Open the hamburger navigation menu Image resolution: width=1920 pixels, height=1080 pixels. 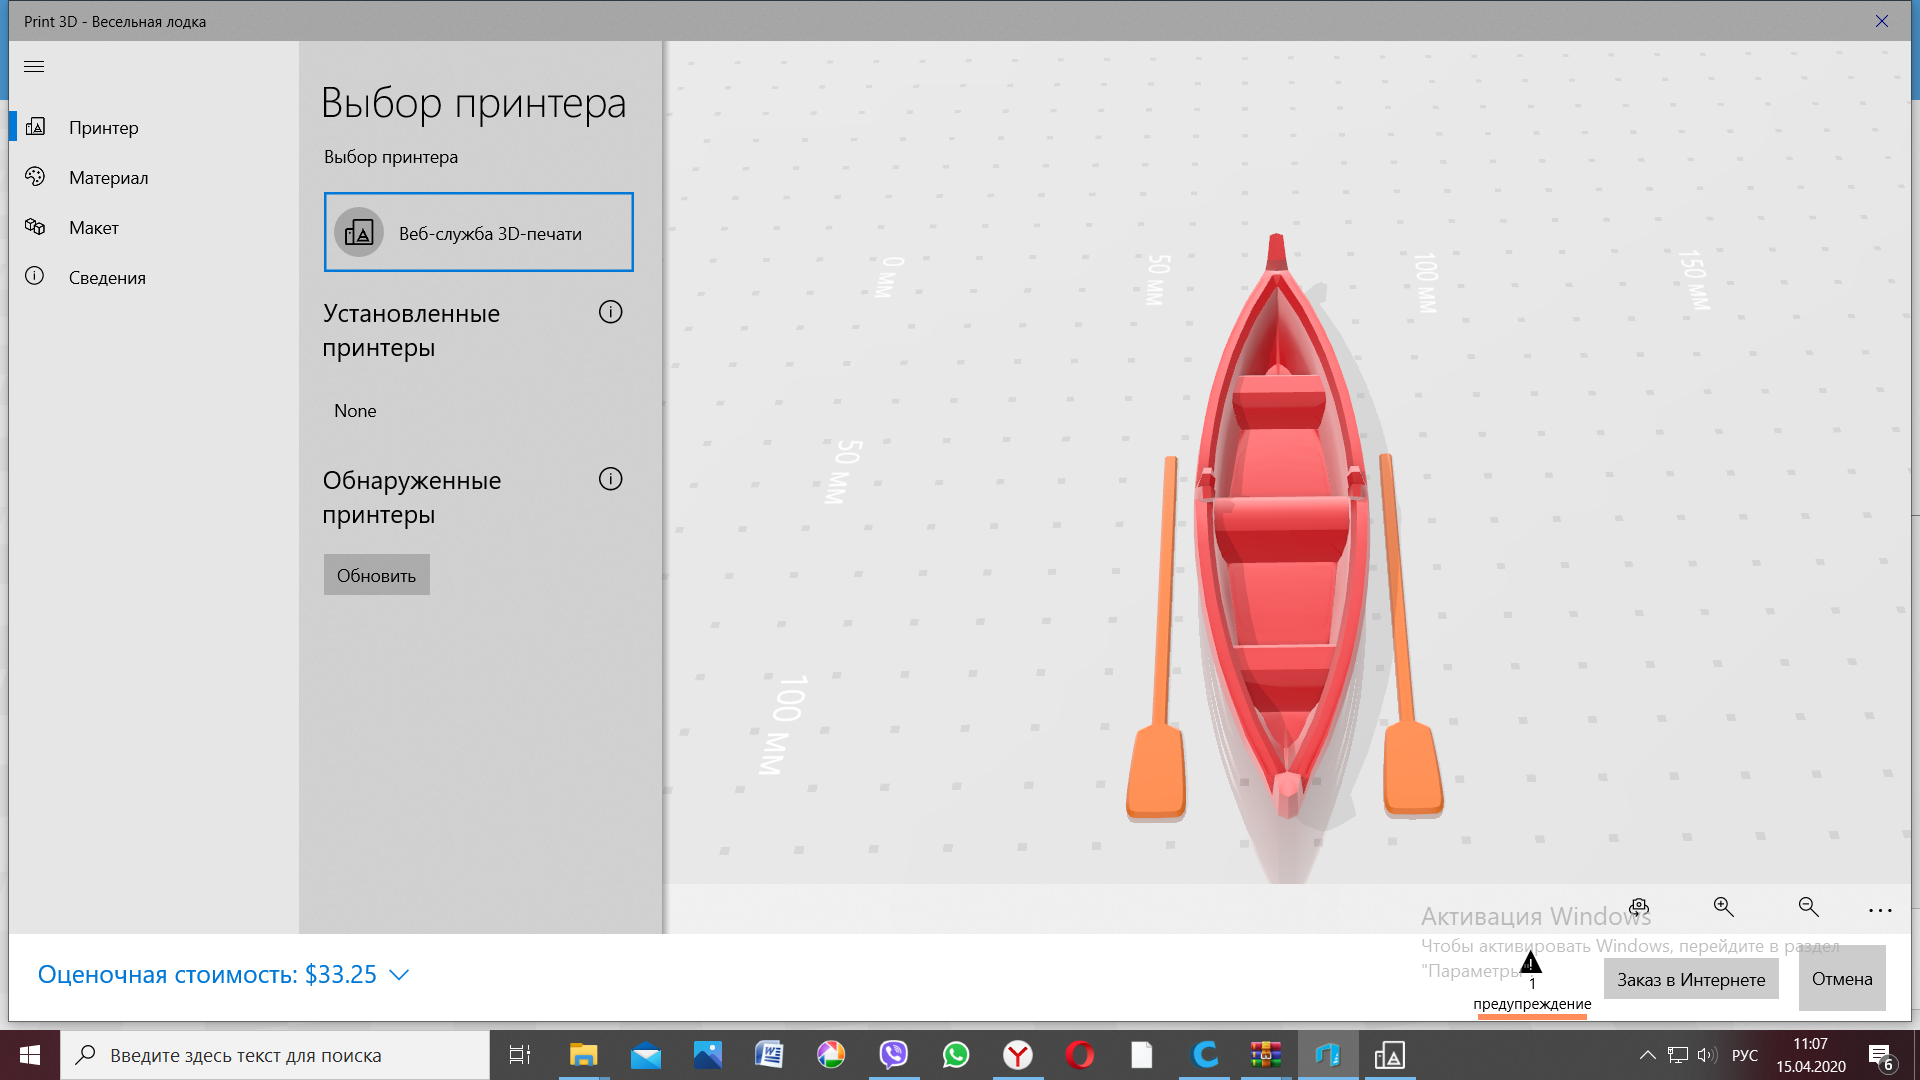(x=34, y=67)
